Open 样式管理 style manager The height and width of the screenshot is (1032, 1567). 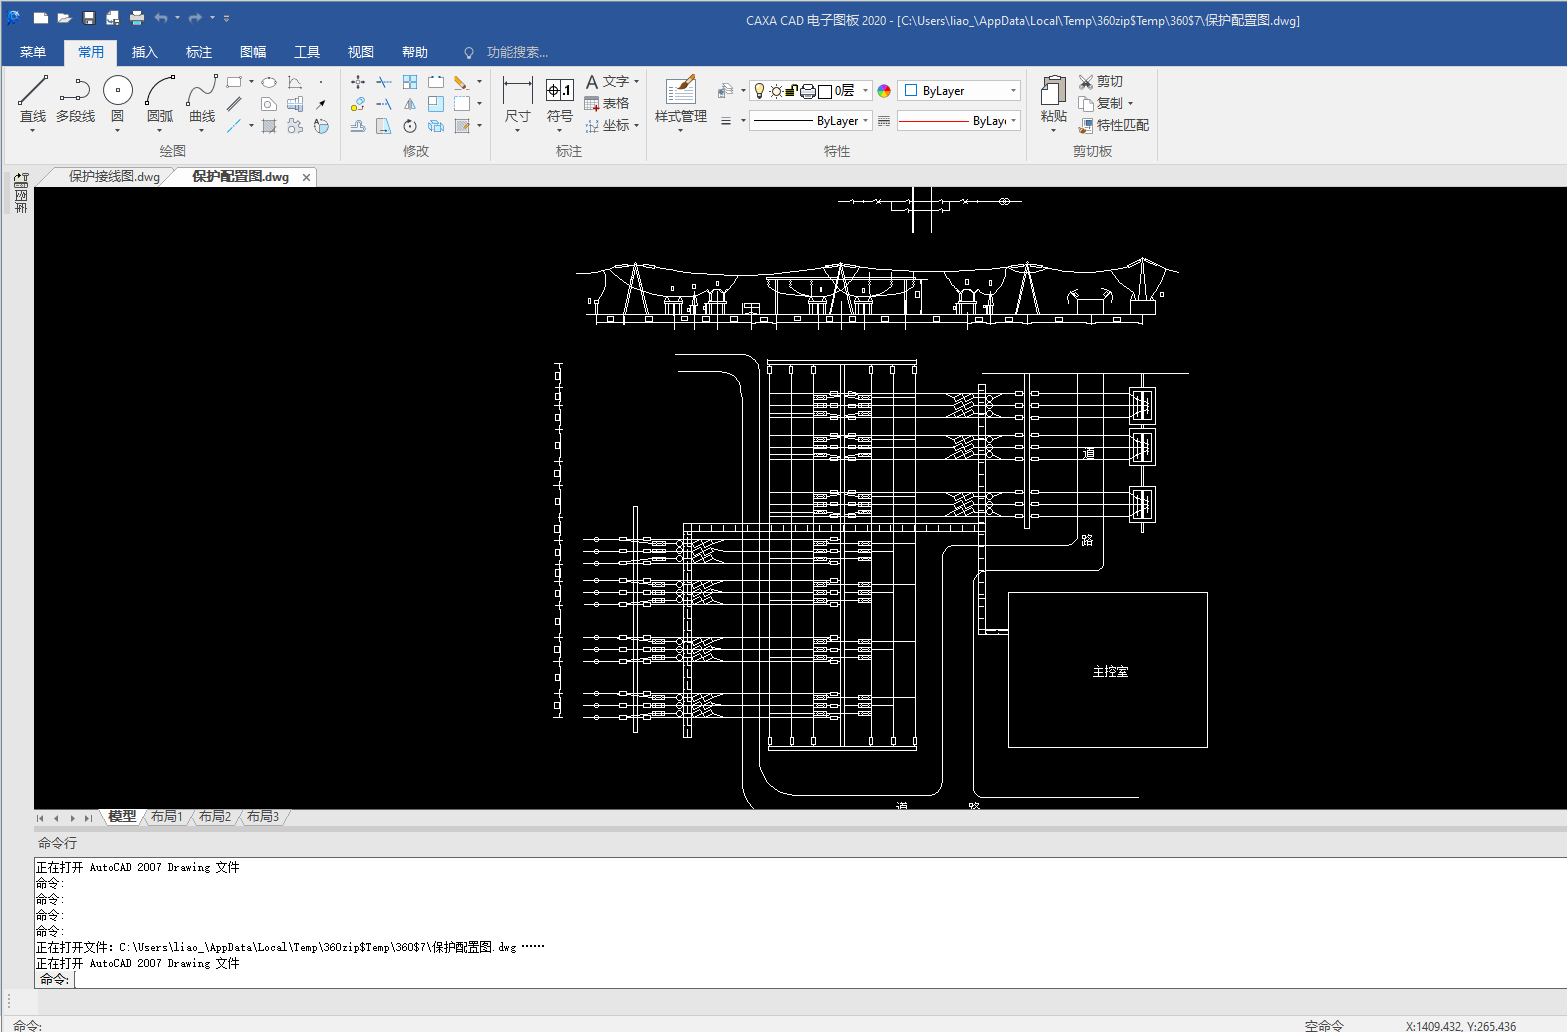(x=681, y=99)
